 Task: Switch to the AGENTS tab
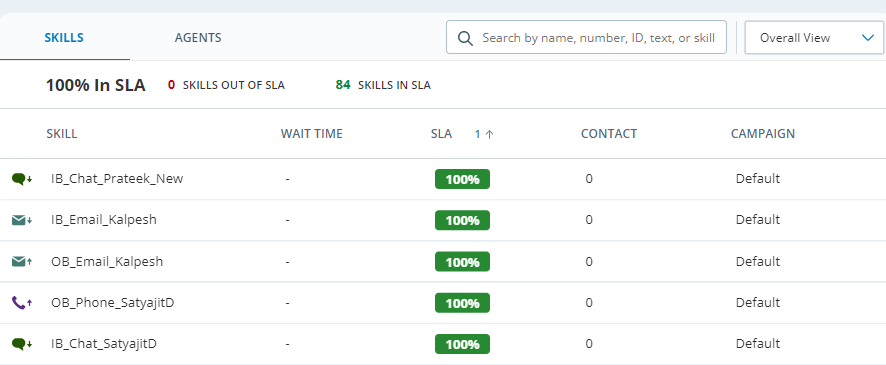click(198, 38)
